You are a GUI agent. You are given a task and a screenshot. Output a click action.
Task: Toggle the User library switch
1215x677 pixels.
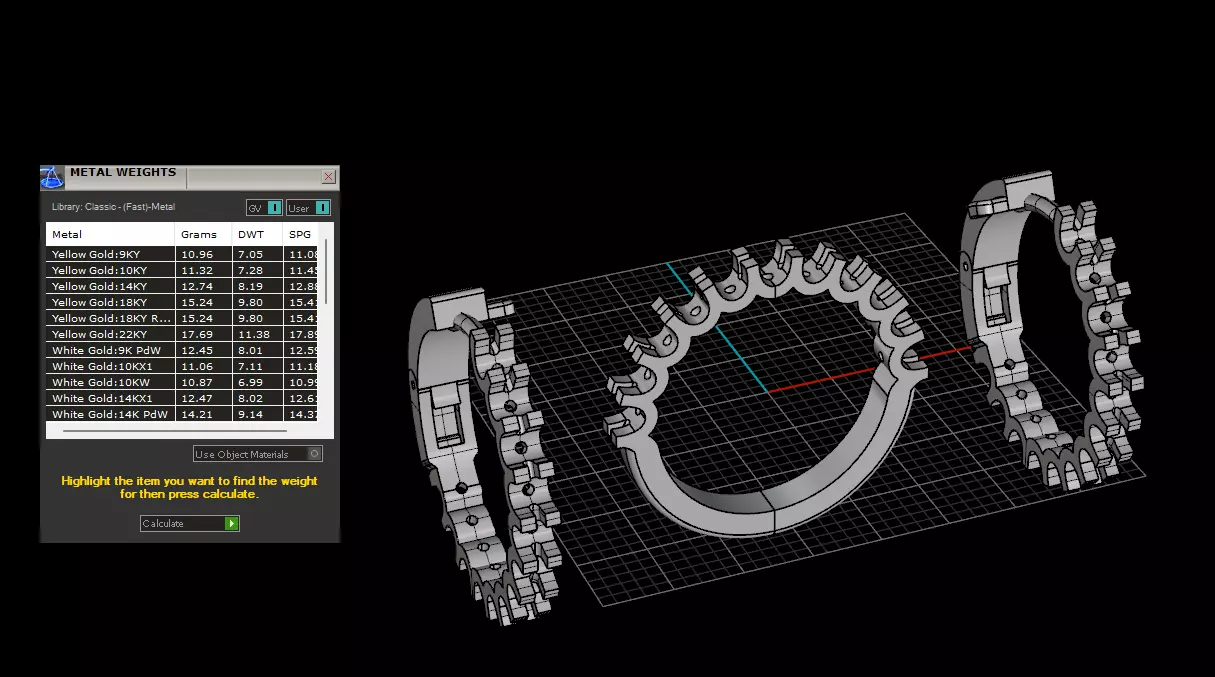(x=308, y=208)
